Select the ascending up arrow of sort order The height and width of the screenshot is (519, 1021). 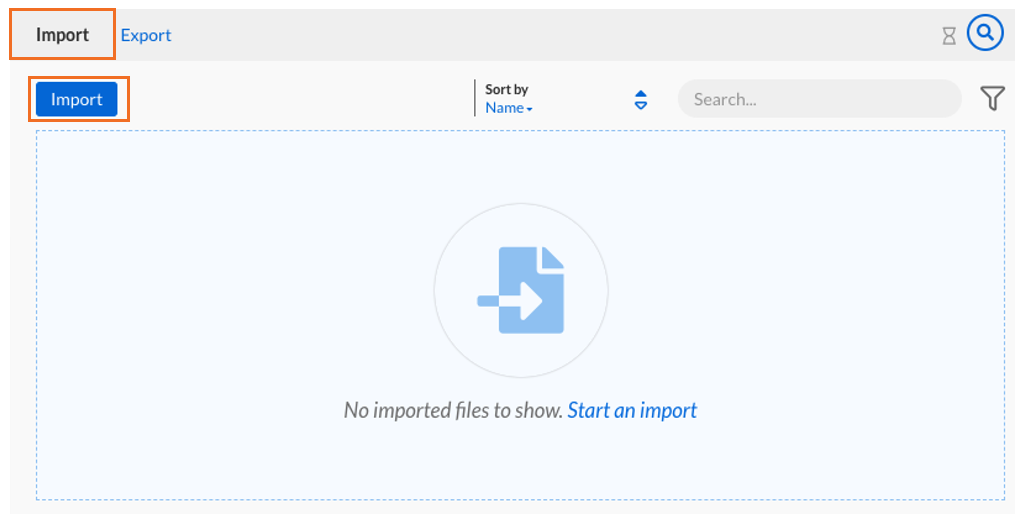641,94
